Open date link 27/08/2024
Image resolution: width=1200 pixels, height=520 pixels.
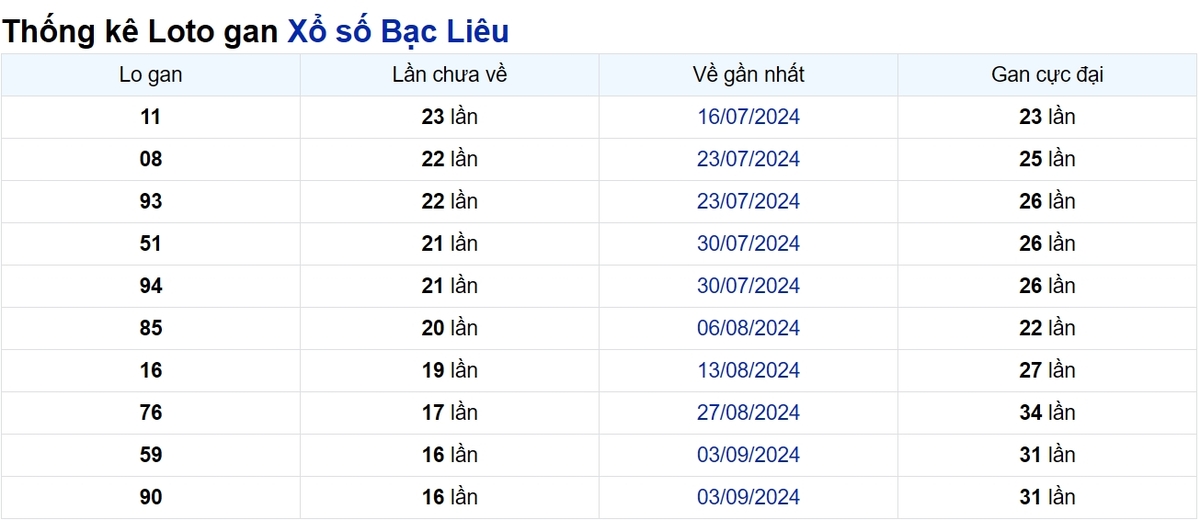coord(748,412)
